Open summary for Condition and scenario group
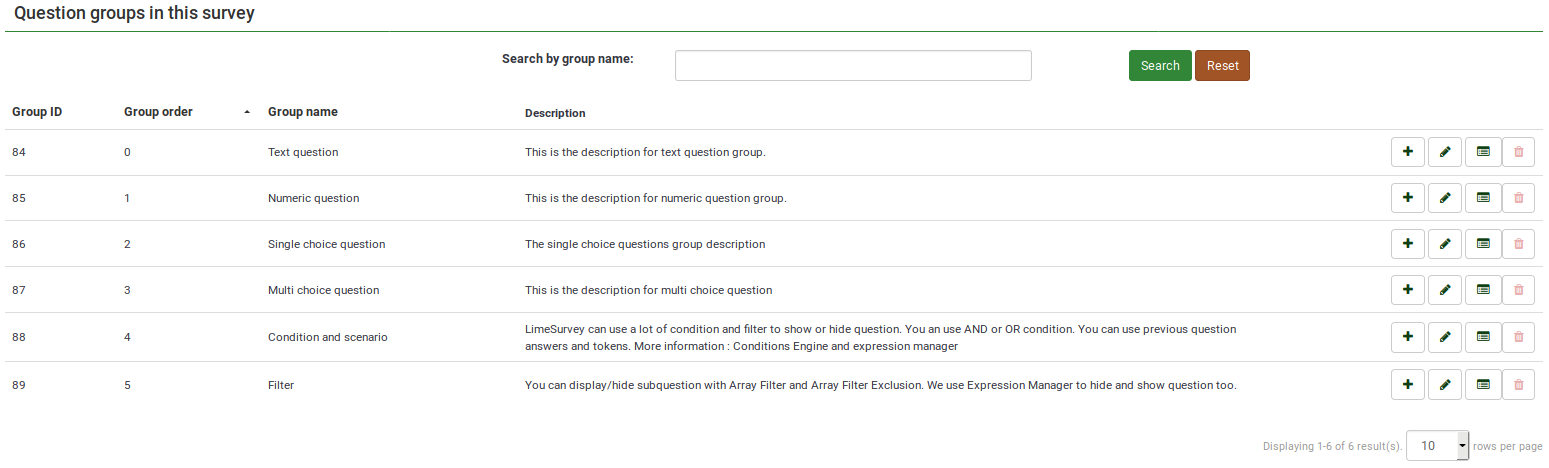Screen dimensions: 1549x468 (1482, 337)
